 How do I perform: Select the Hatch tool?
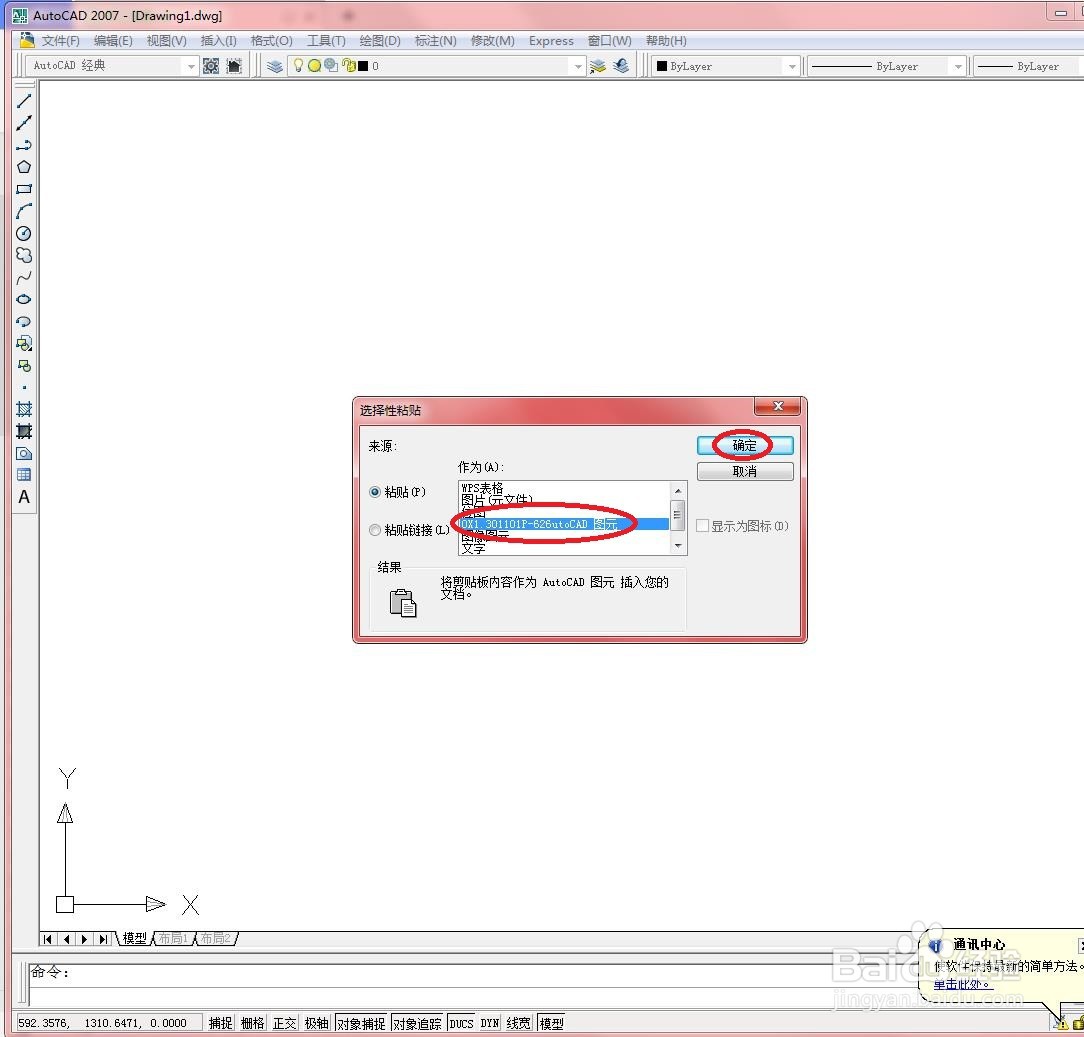click(x=24, y=409)
